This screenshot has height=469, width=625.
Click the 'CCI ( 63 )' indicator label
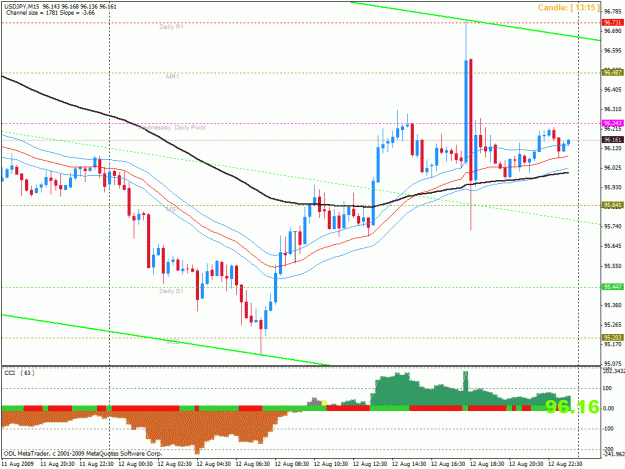pos(19,373)
